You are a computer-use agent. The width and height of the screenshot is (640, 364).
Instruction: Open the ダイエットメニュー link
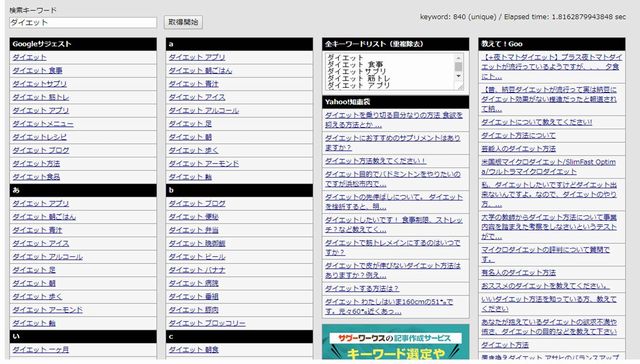tap(43, 124)
